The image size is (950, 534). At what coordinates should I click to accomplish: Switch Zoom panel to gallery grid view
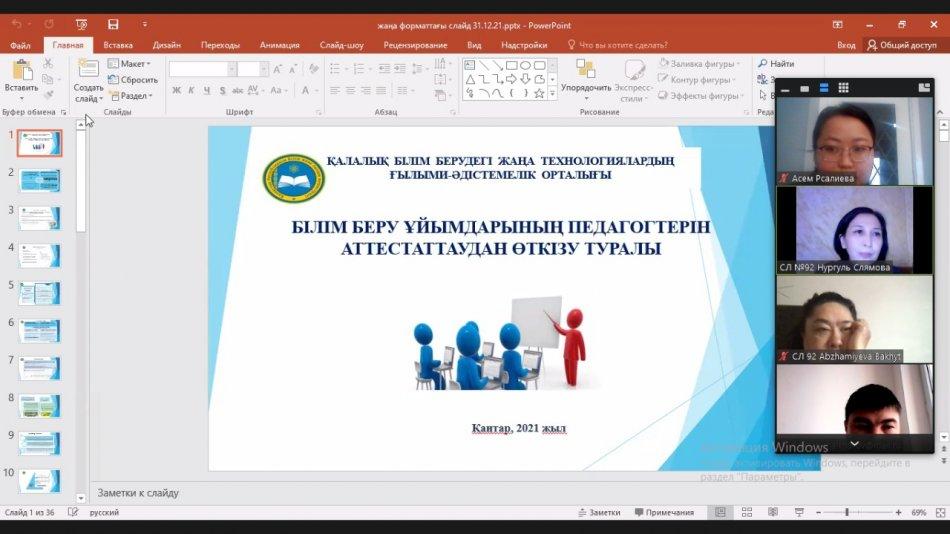click(843, 88)
